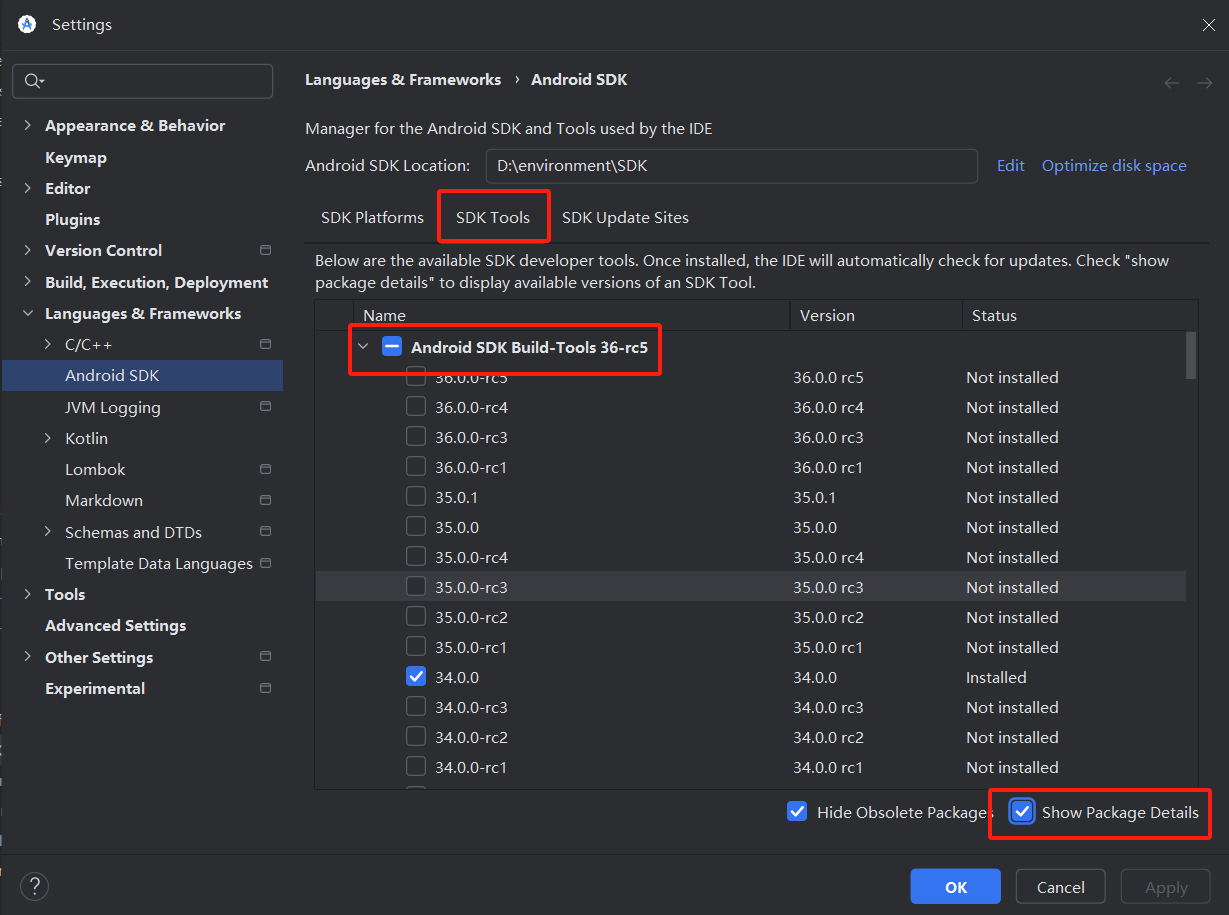The image size is (1229, 915).
Task: Check the 34.0.0-rc2 build tools box
Action: tap(416, 737)
